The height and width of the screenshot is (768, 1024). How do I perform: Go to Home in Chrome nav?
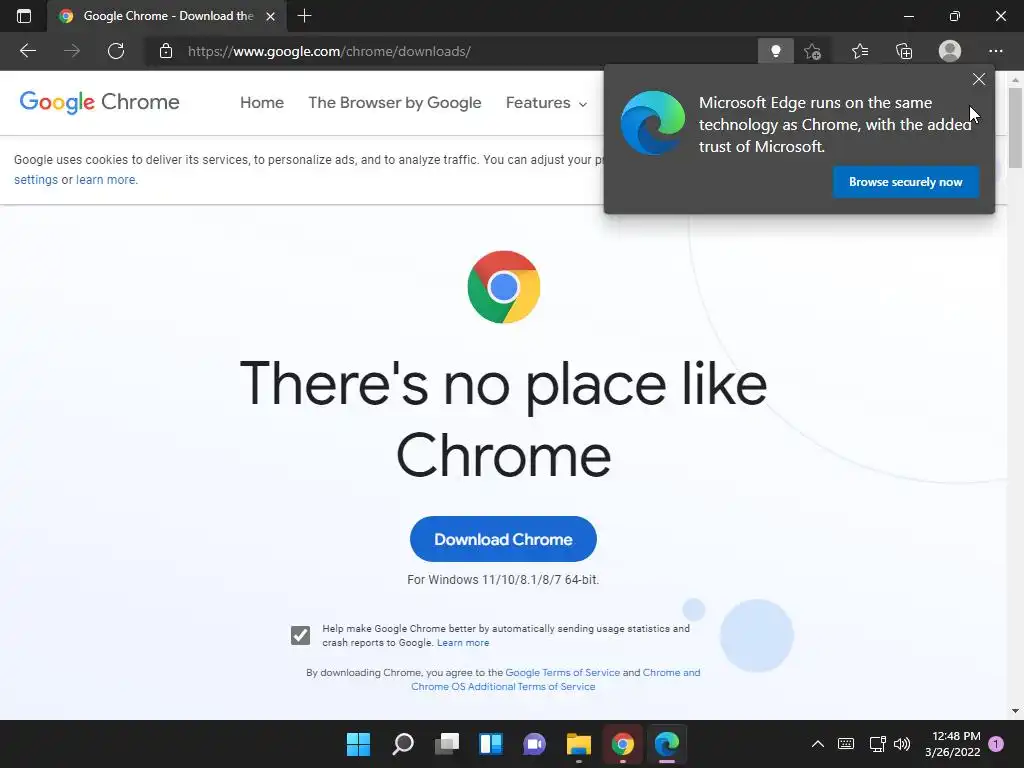[262, 103]
